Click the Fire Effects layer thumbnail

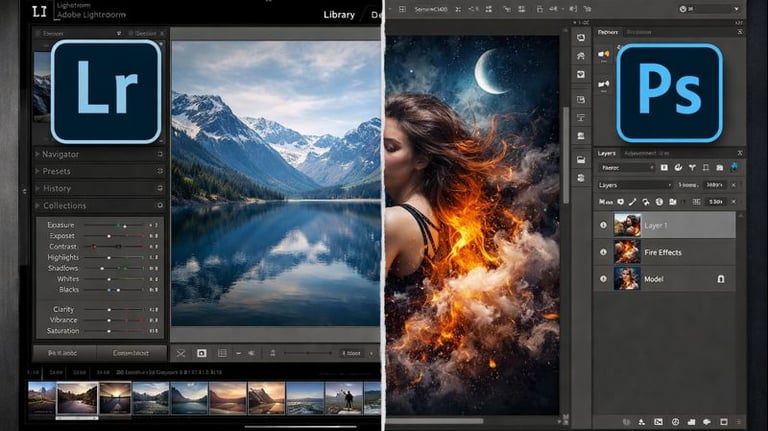pyautogui.click(x=627, y=252)
